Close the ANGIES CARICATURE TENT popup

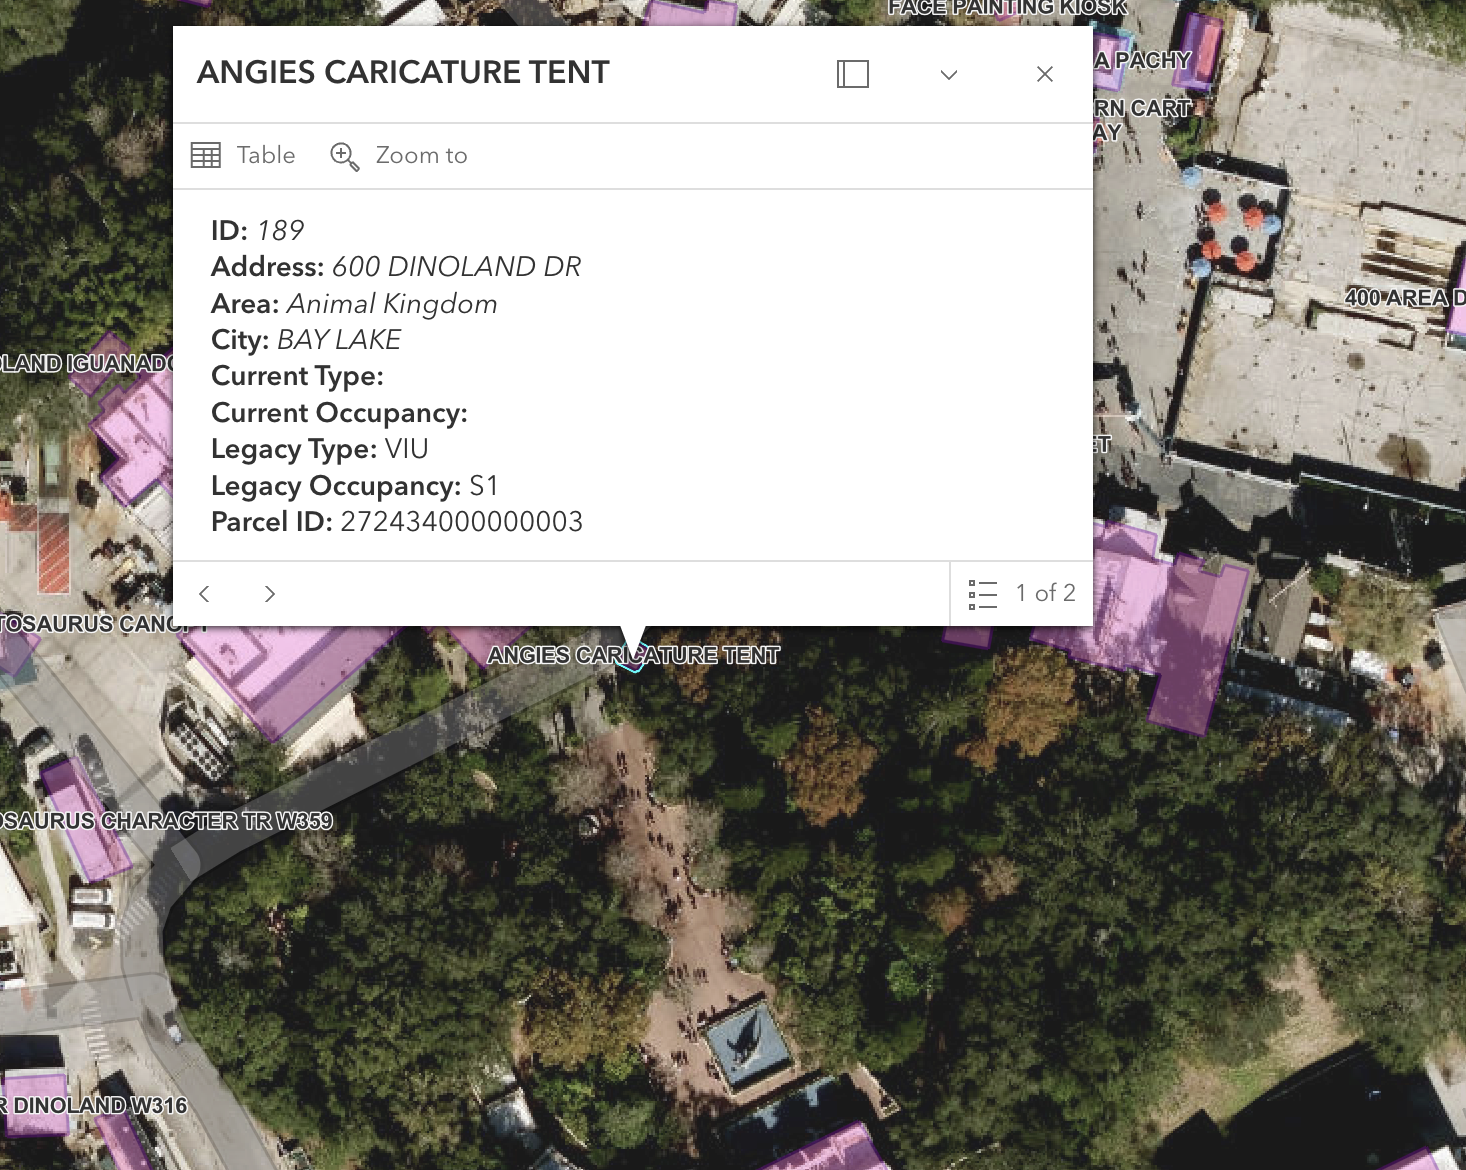[x=1045, y=74]
